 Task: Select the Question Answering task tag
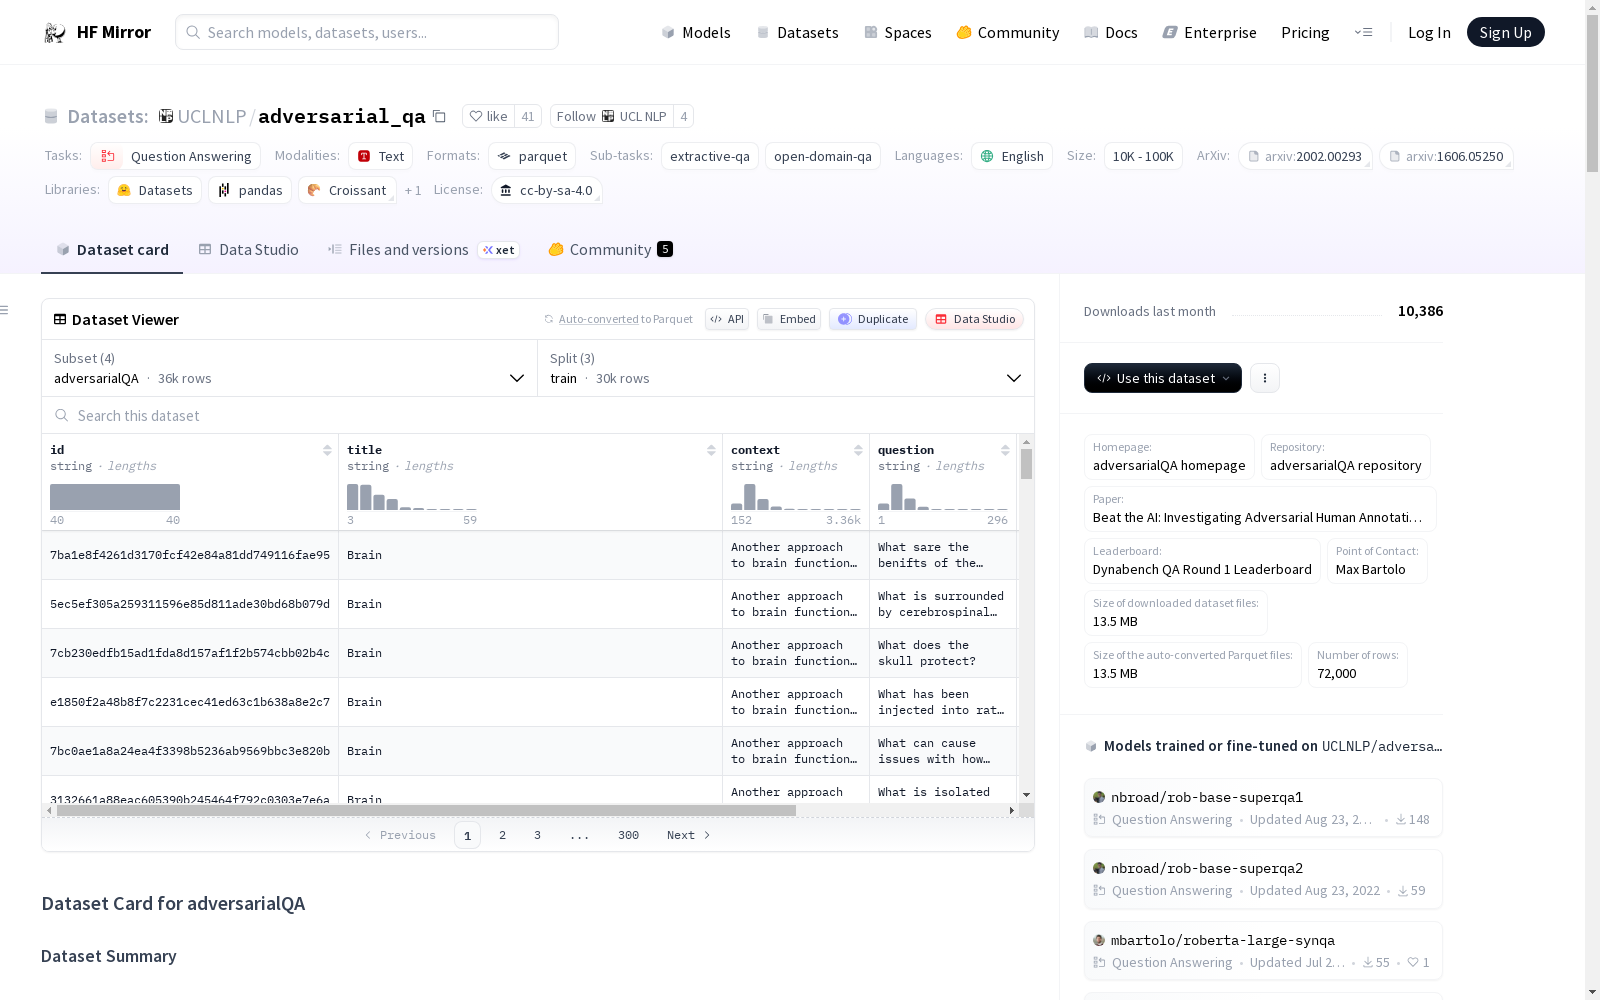176,156
